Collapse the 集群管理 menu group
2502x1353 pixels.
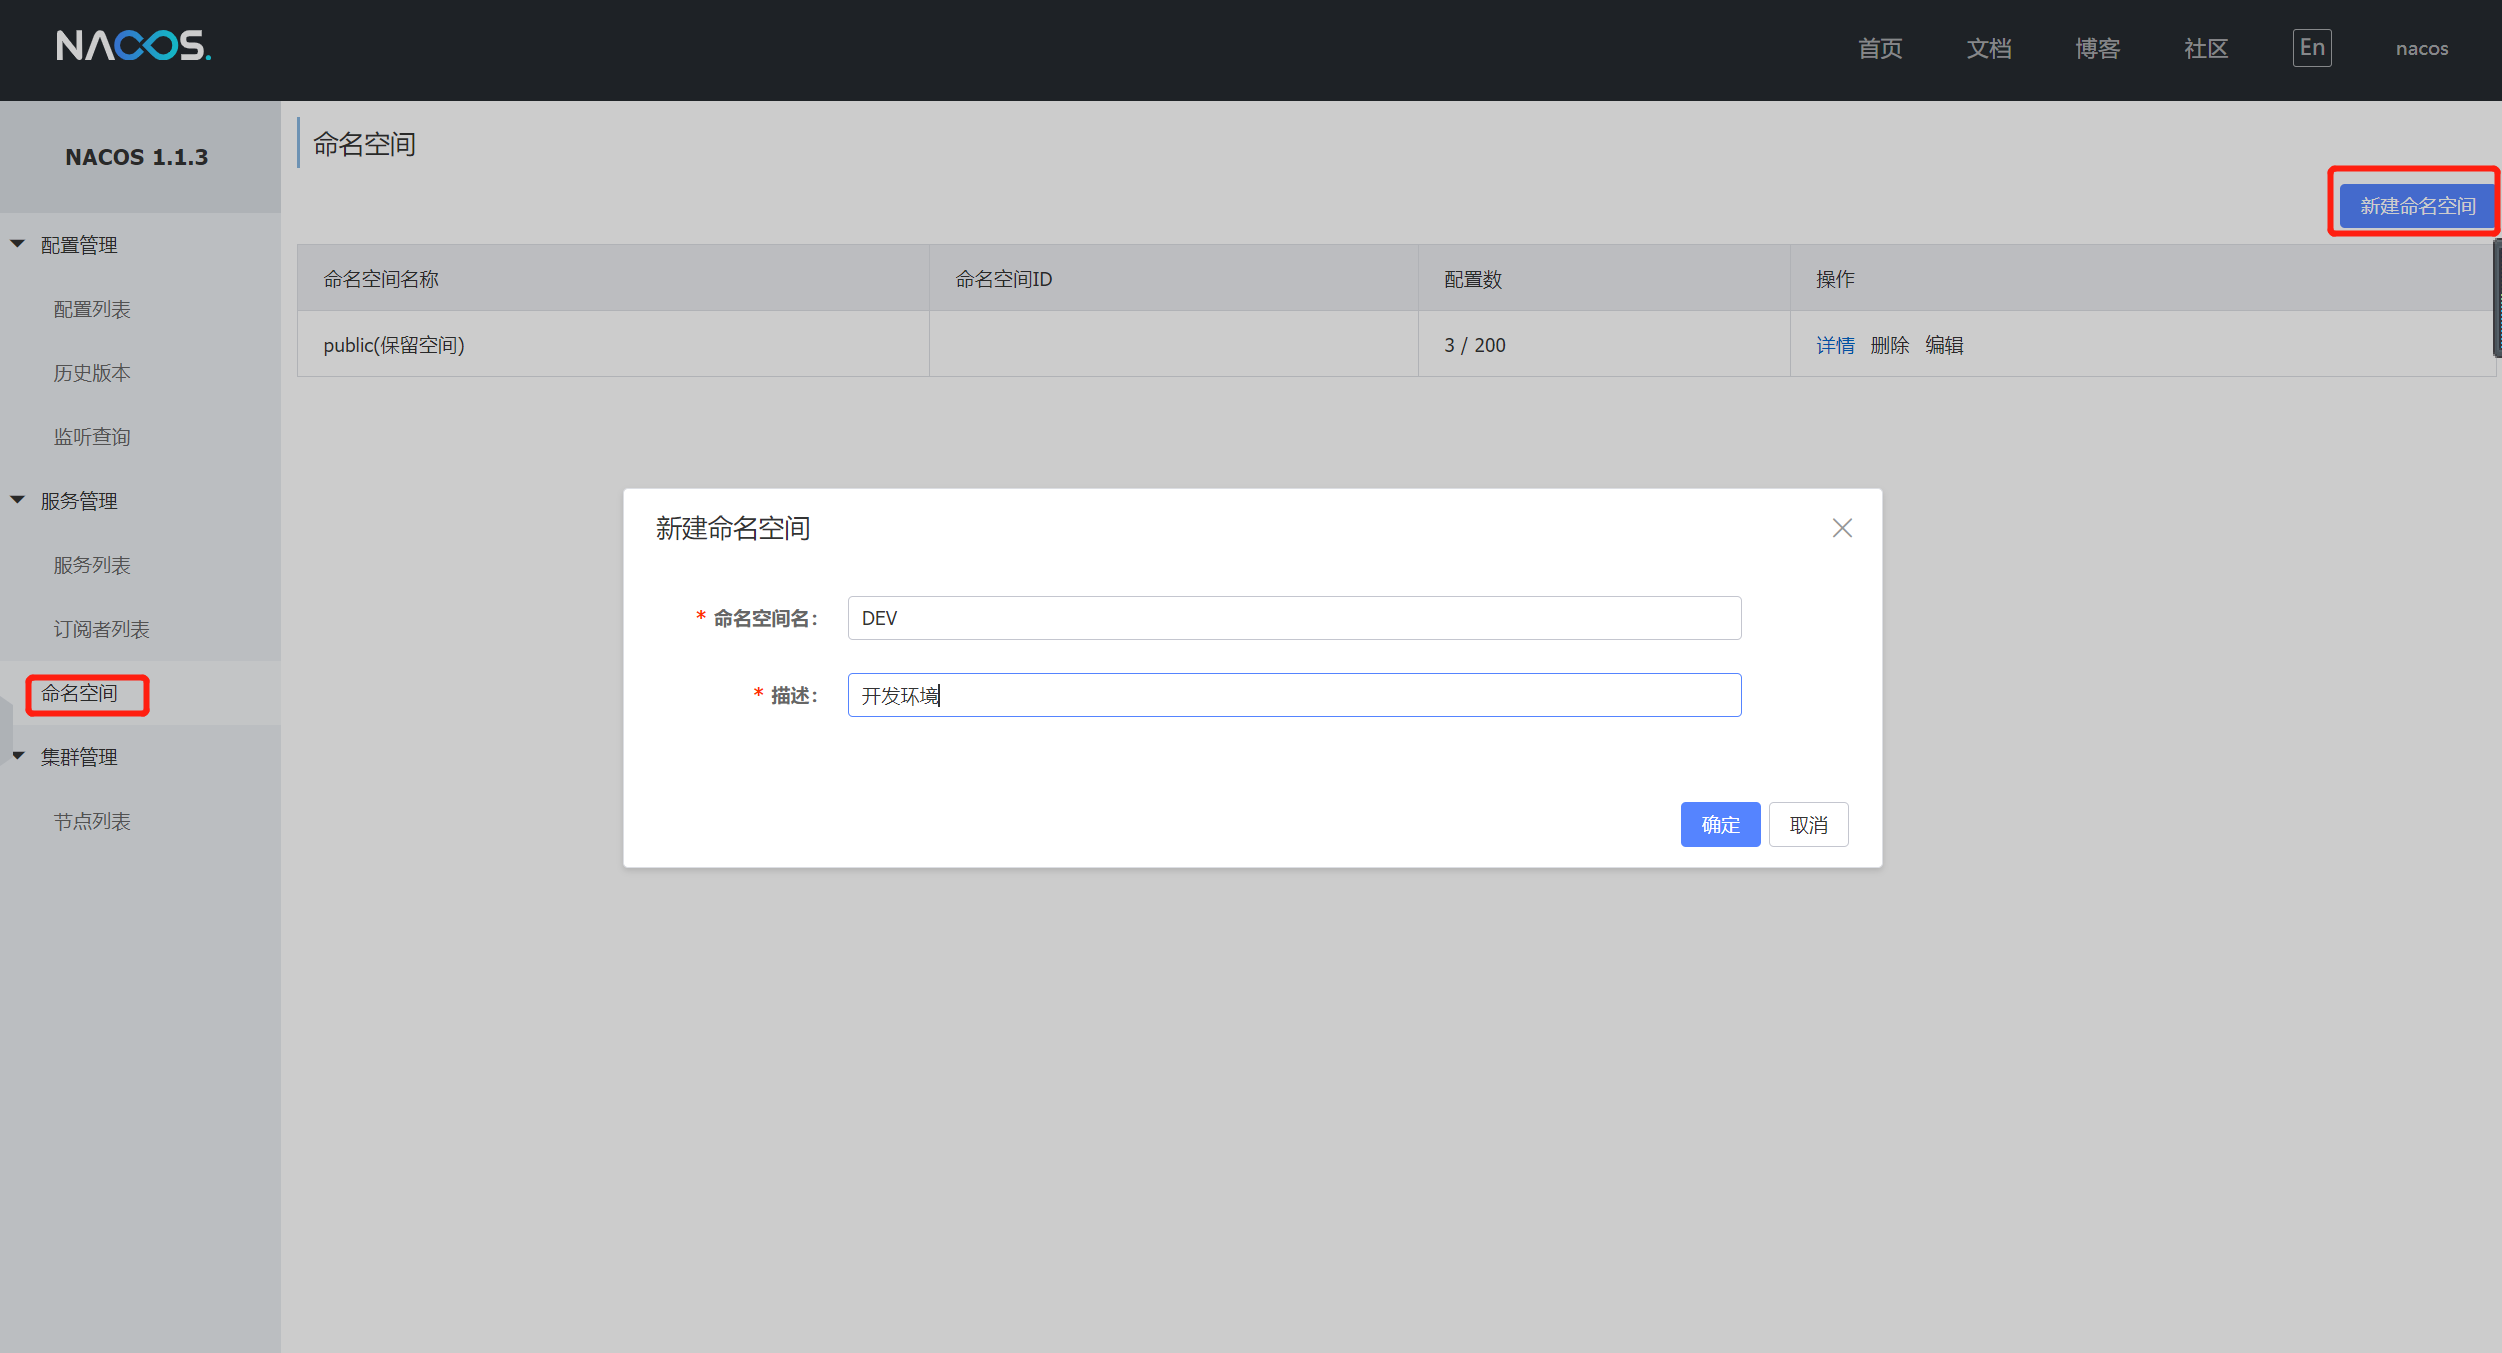pos(18,756)
